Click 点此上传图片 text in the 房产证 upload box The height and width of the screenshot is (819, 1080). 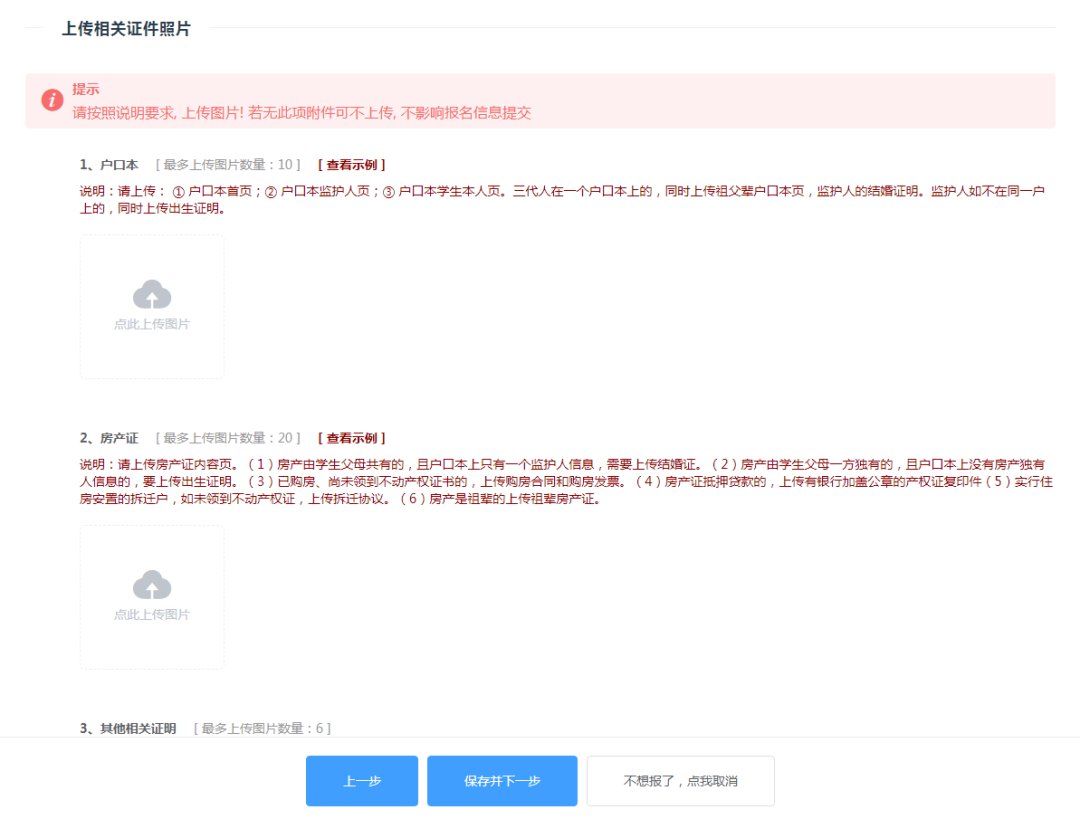click(152, 614)
